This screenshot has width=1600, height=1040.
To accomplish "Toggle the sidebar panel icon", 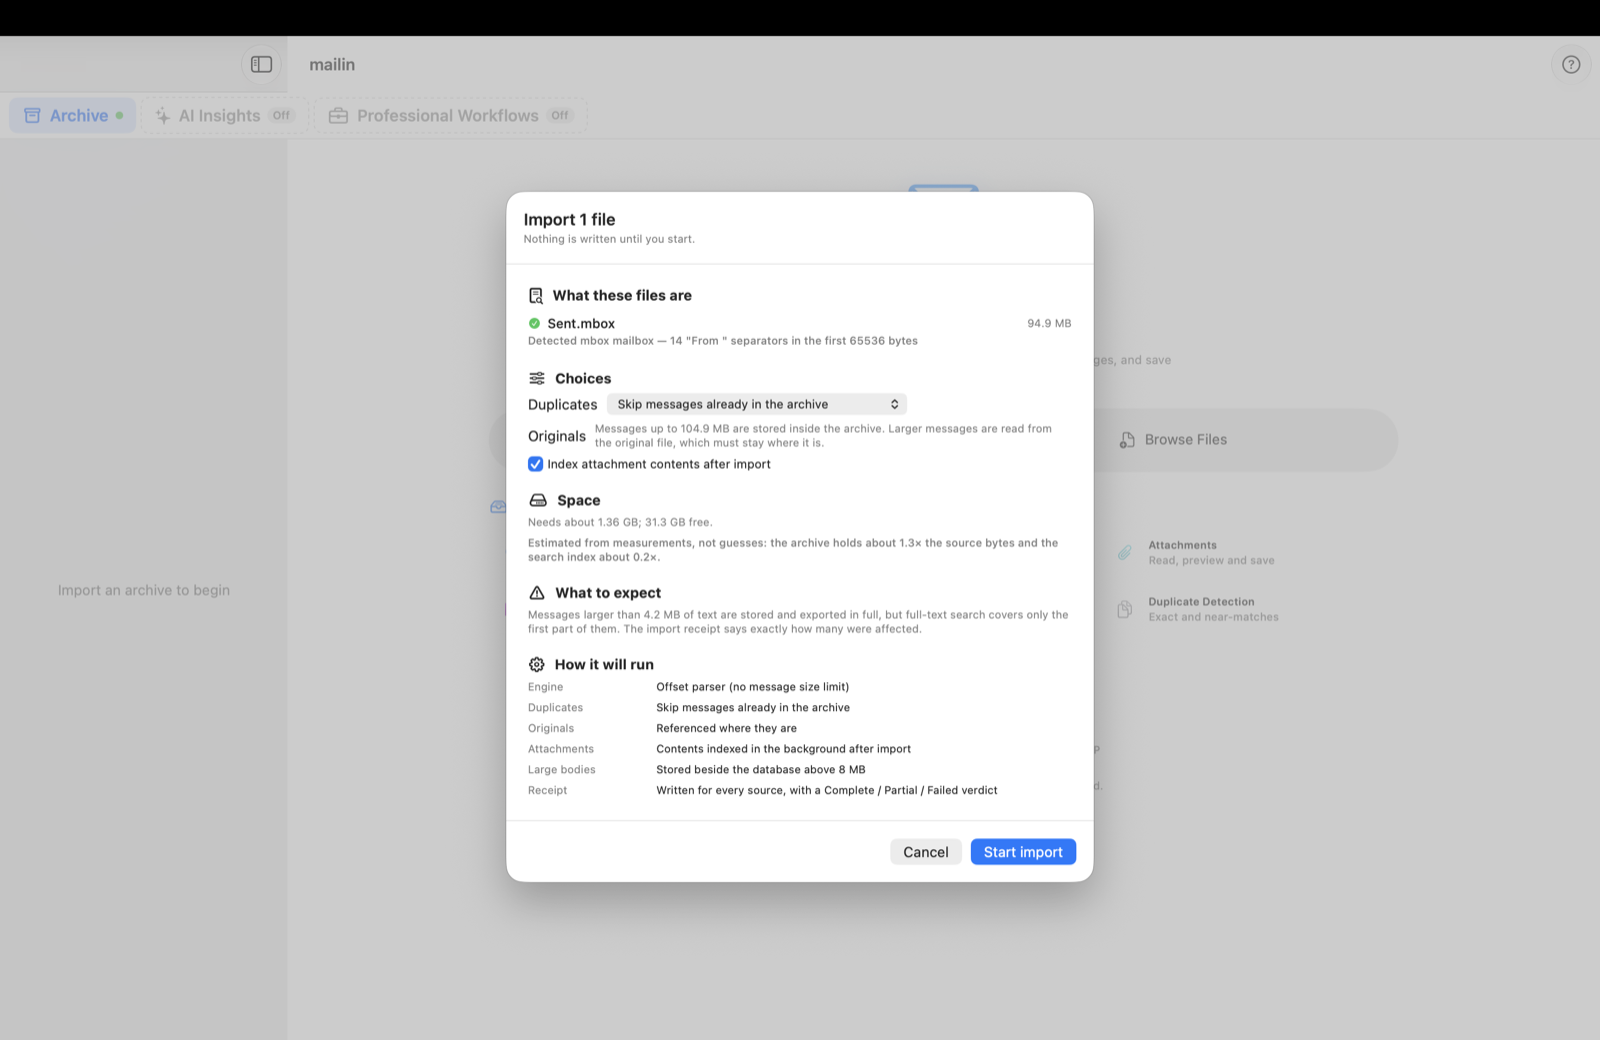I will [261, 64].
